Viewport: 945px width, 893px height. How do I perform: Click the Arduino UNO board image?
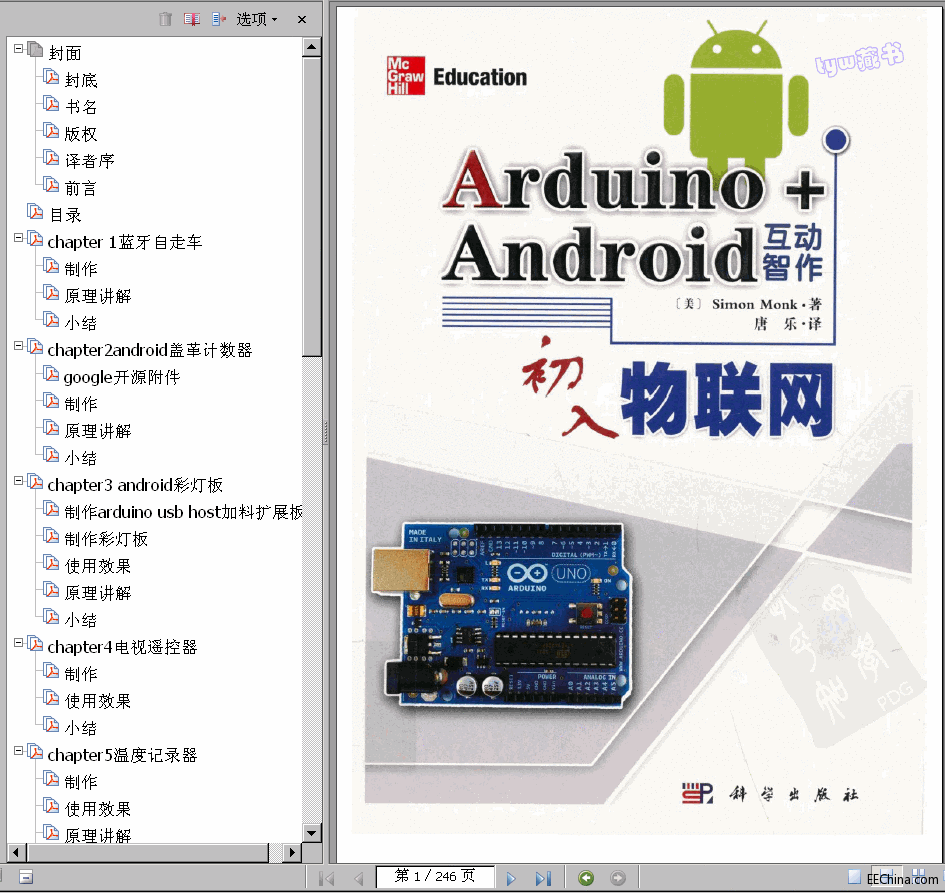click(x=501, y=614)
